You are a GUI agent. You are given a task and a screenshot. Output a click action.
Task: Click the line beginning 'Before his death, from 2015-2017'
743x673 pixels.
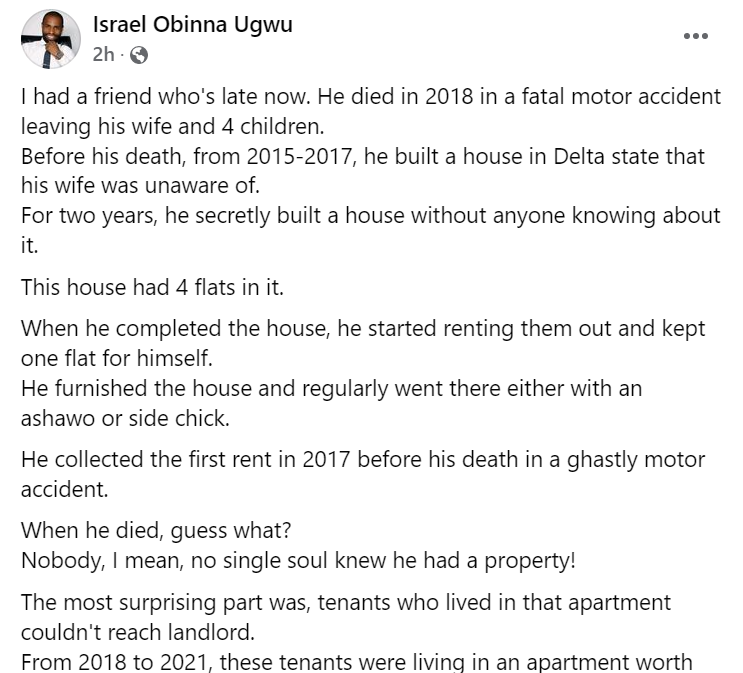(x=363, y=156)
